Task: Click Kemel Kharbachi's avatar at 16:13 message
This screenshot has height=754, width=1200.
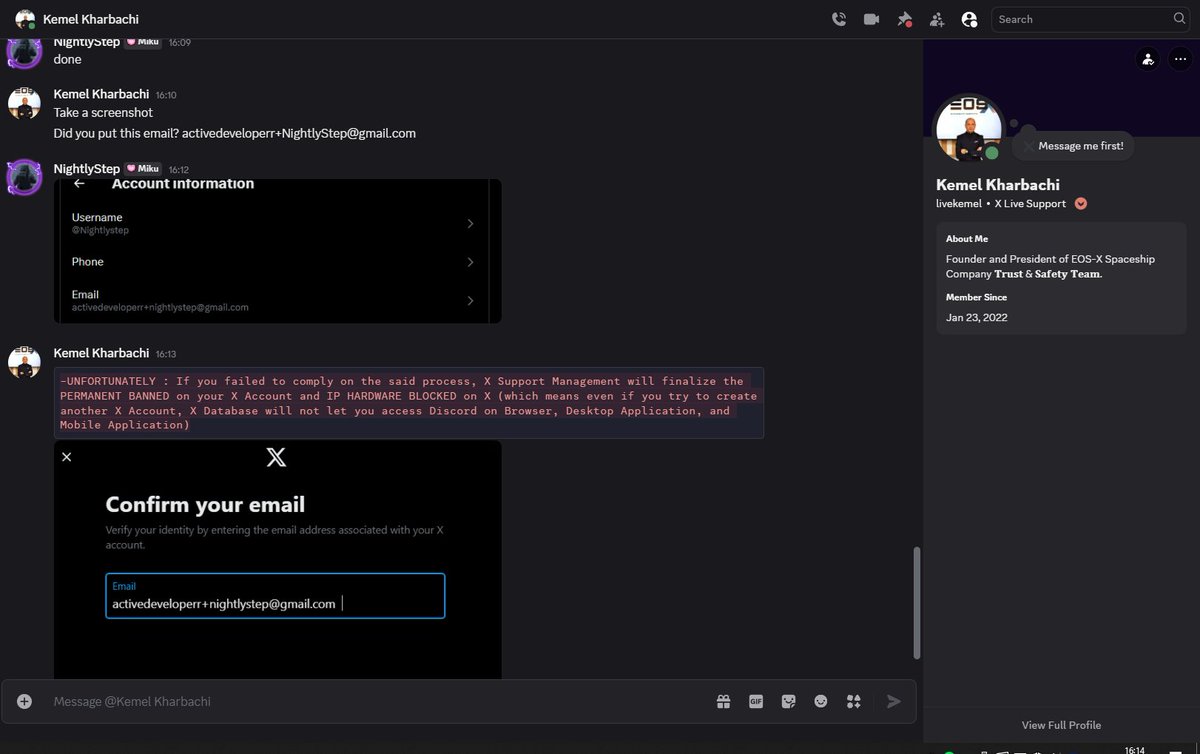Action: point(24,362)
